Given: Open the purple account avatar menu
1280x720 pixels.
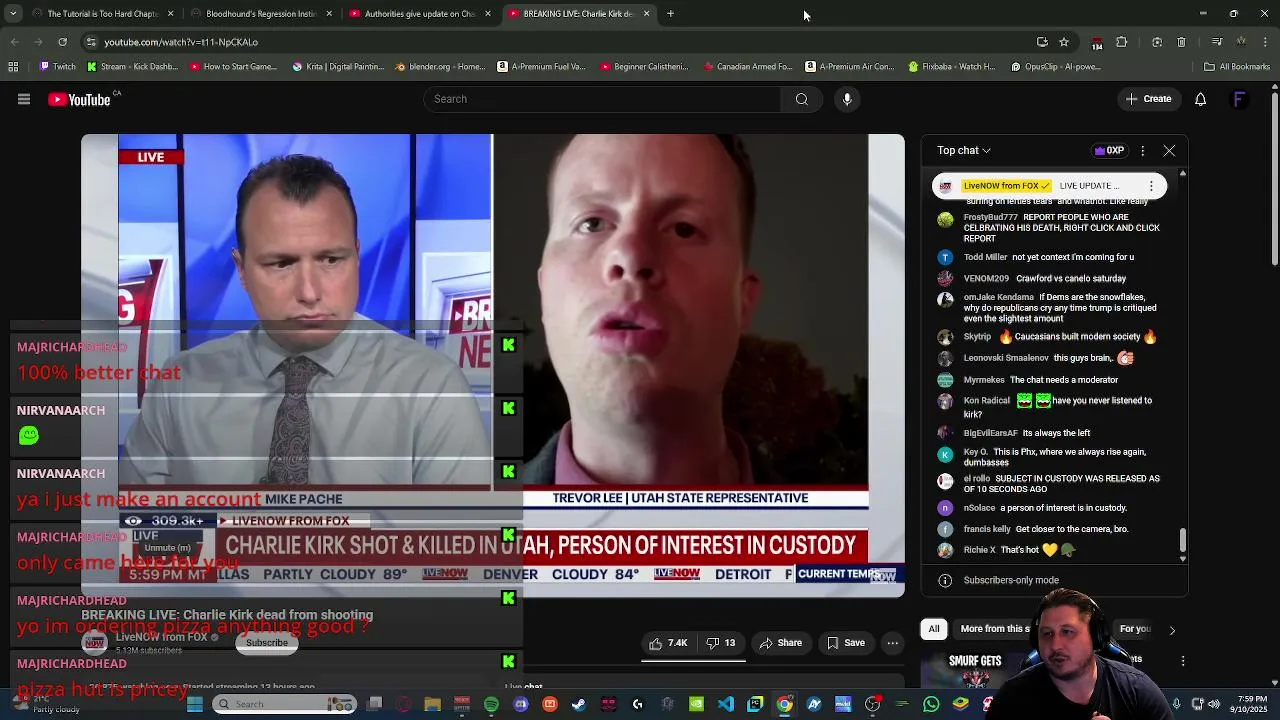Looking at the screenshot, I should click(x=1239, y=99).
